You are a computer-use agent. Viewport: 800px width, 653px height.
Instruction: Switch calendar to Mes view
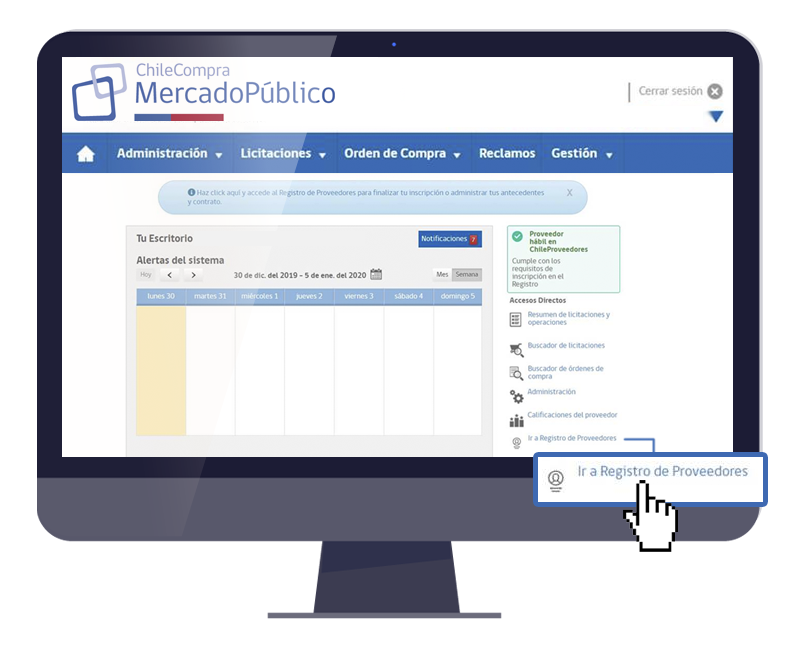pyautogui.click(x=442, y=274)
